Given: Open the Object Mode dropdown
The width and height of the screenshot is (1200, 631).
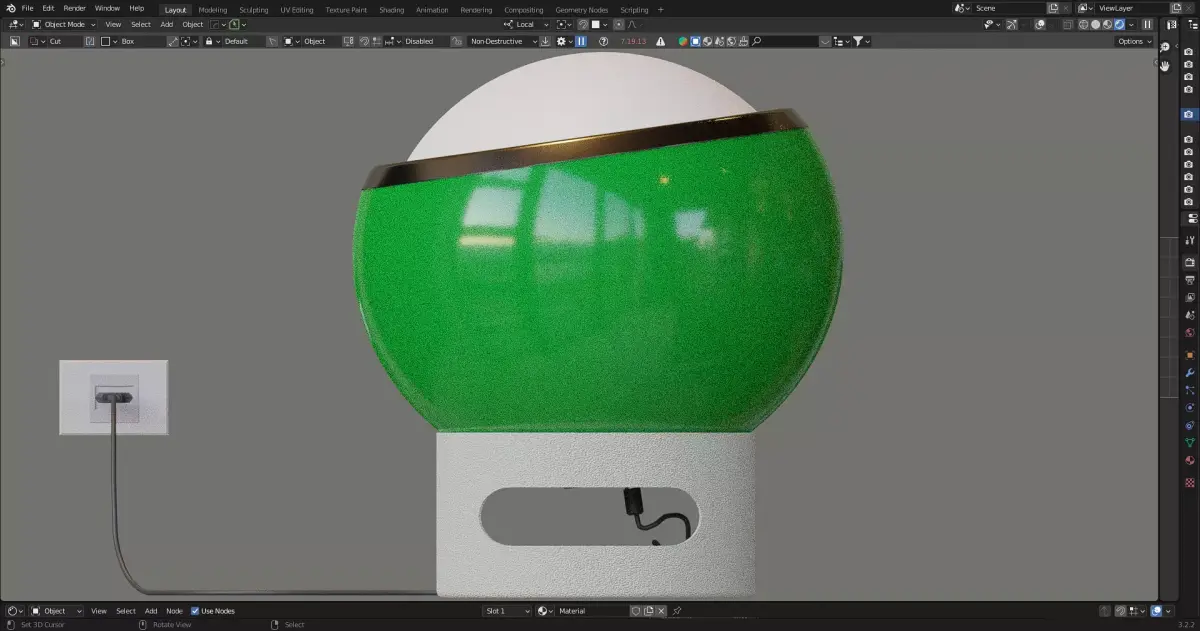Looking at the screenshot, I should point(65,24).
